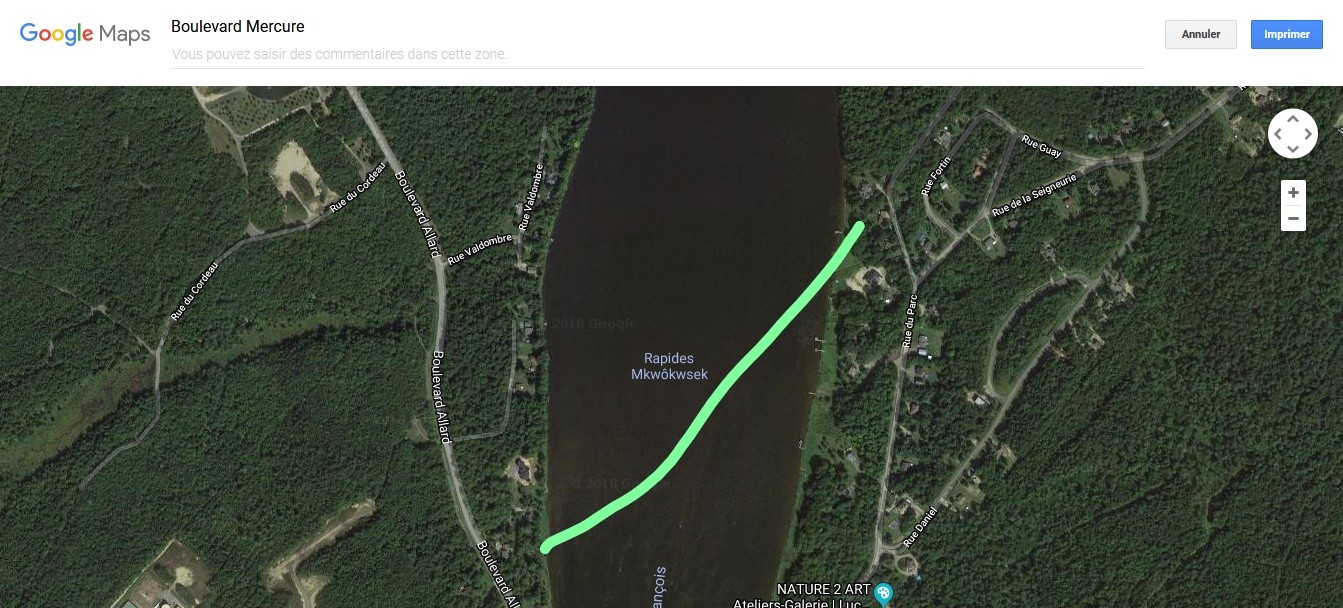
Task: Pan map up with the top arrow
Action: coord(1293,119)
